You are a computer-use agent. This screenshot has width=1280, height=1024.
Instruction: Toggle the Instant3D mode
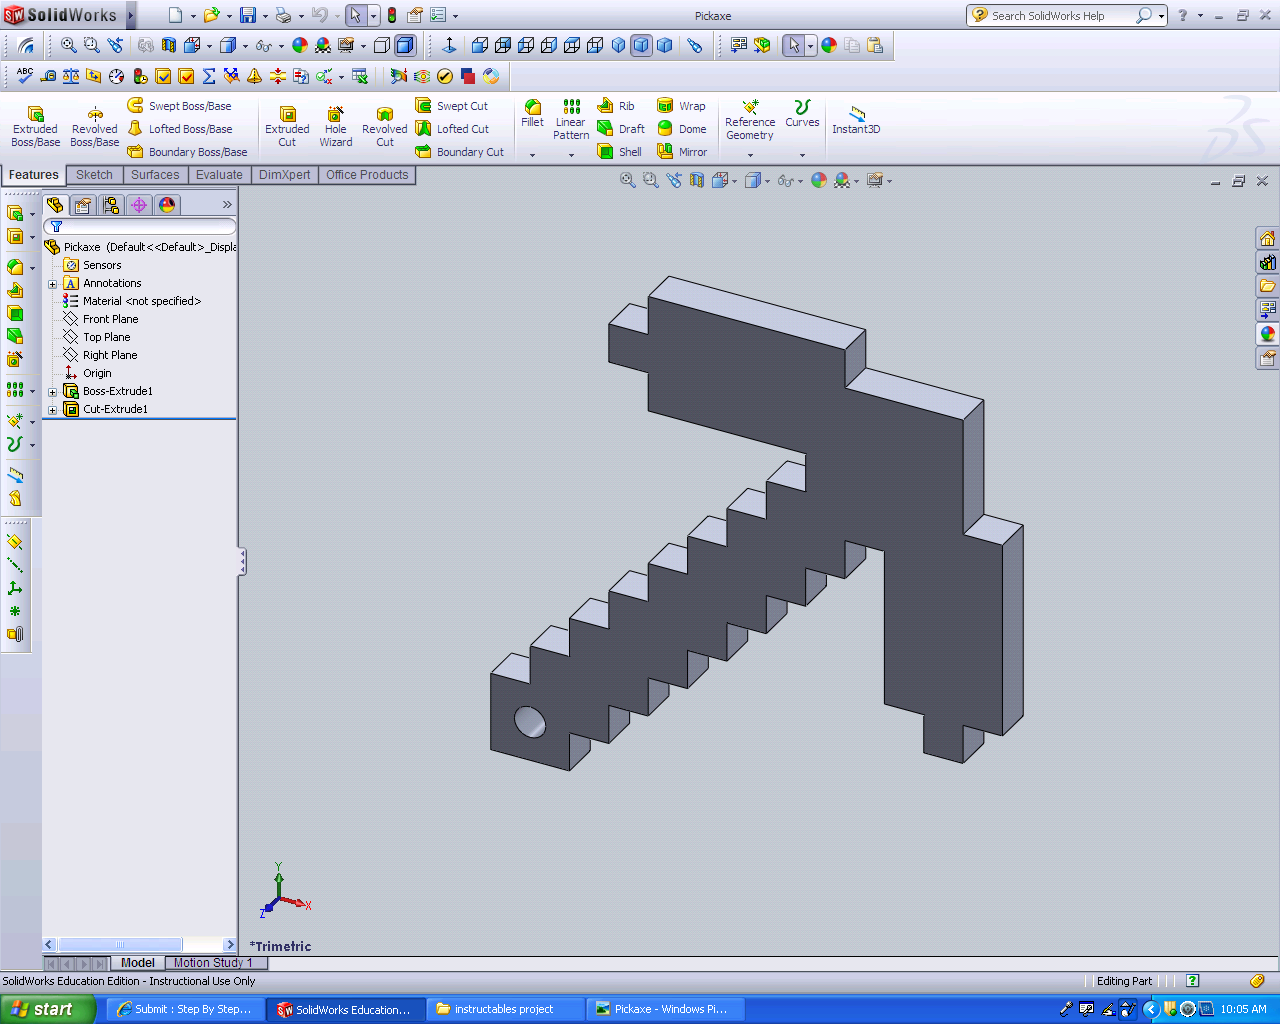pyautogui.click(x=856, y=119)
